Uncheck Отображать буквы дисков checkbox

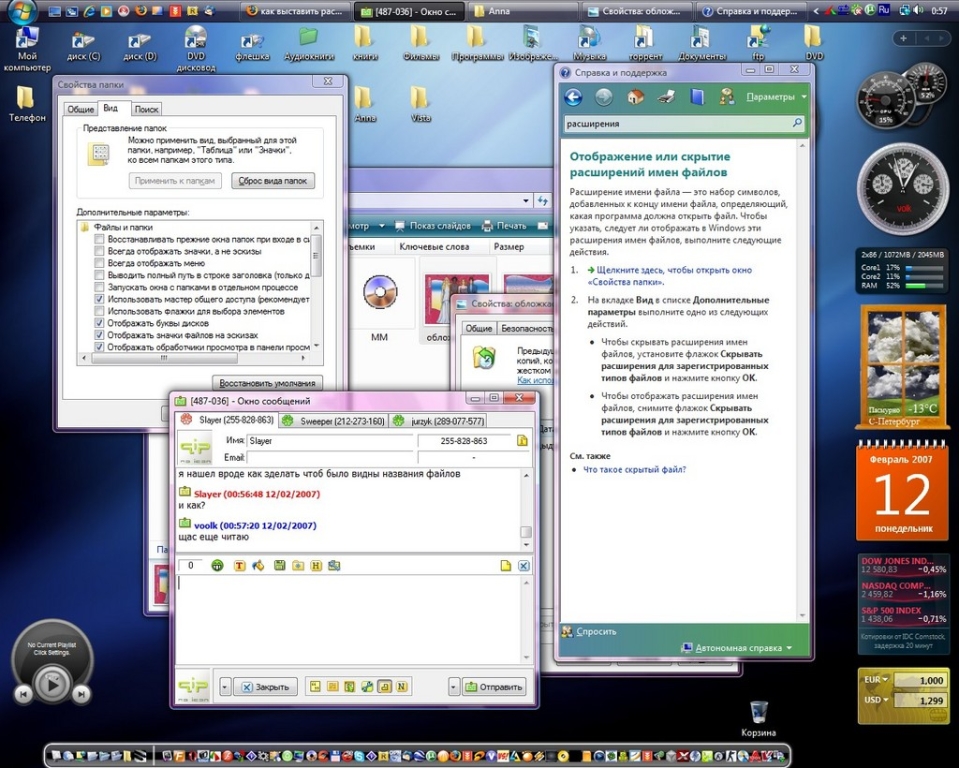99,323
